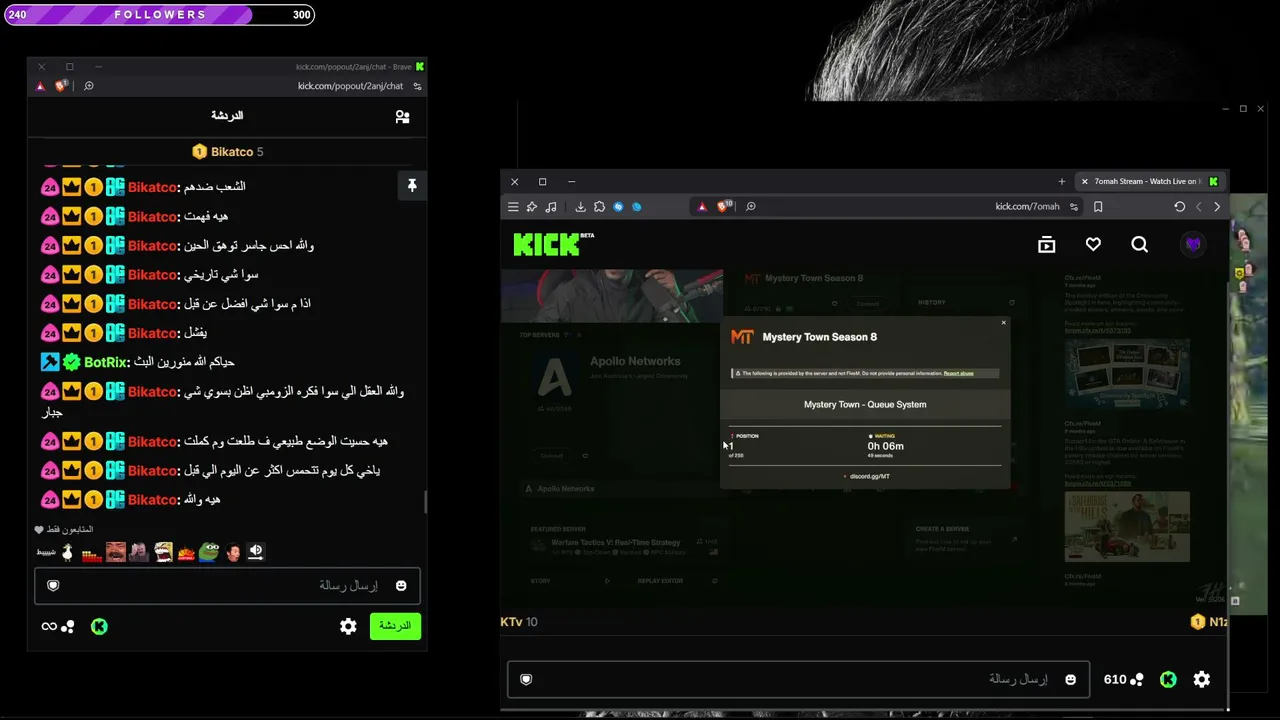Click the shield icon in 7omah chat input
1280x720 pixels.
pyautogui.click(x=526, y=680)
